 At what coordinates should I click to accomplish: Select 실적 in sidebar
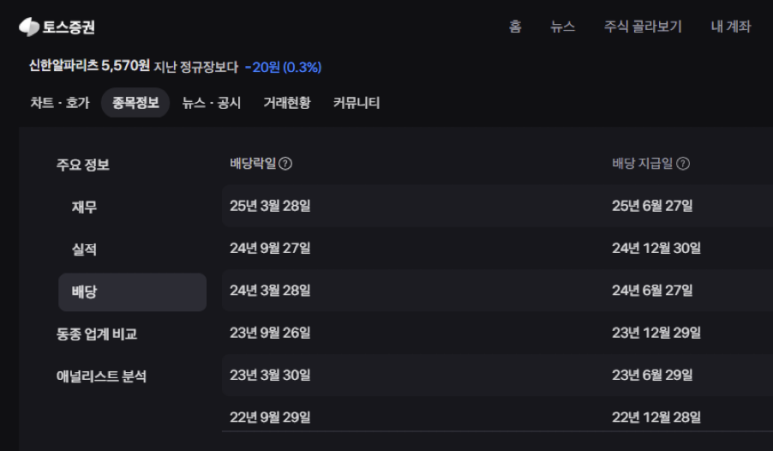(84, 249)
